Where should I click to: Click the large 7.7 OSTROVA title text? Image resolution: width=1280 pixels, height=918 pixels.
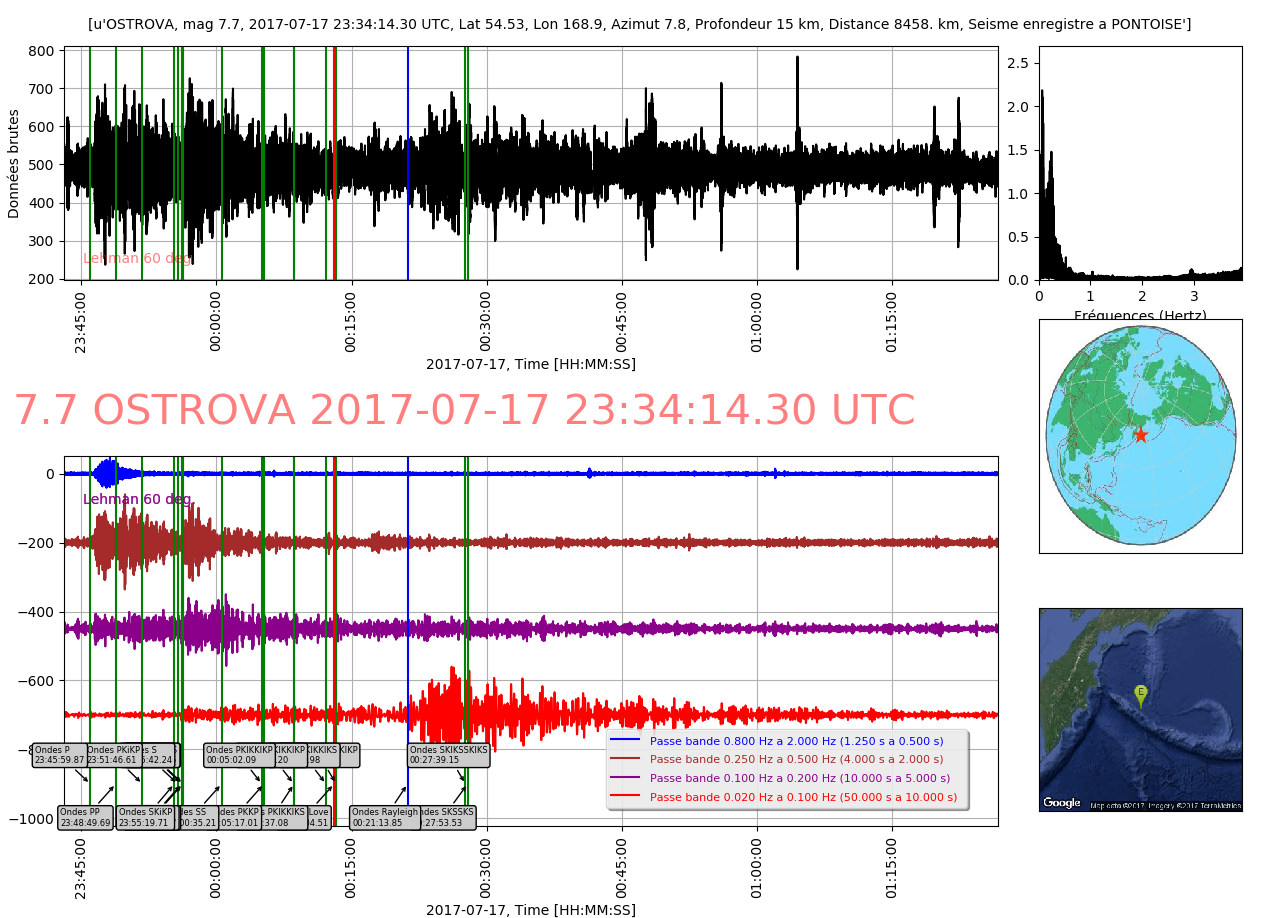[463, 411]
